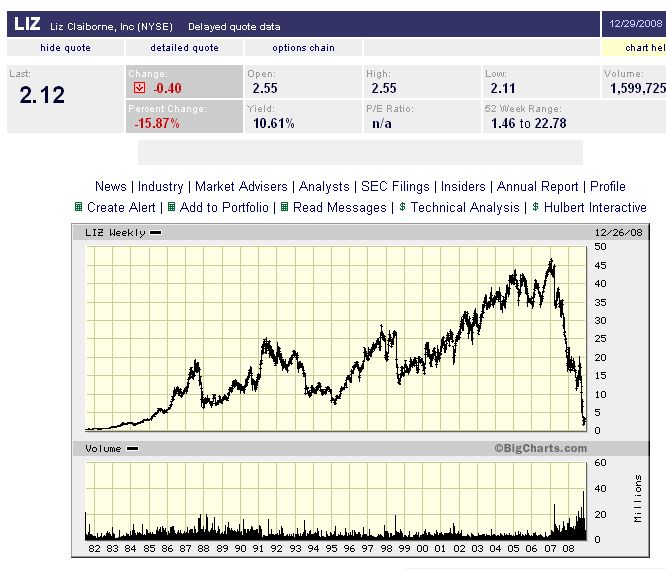
Task: Click the 12/26/08 chart date label
Action: click(618, 232)
